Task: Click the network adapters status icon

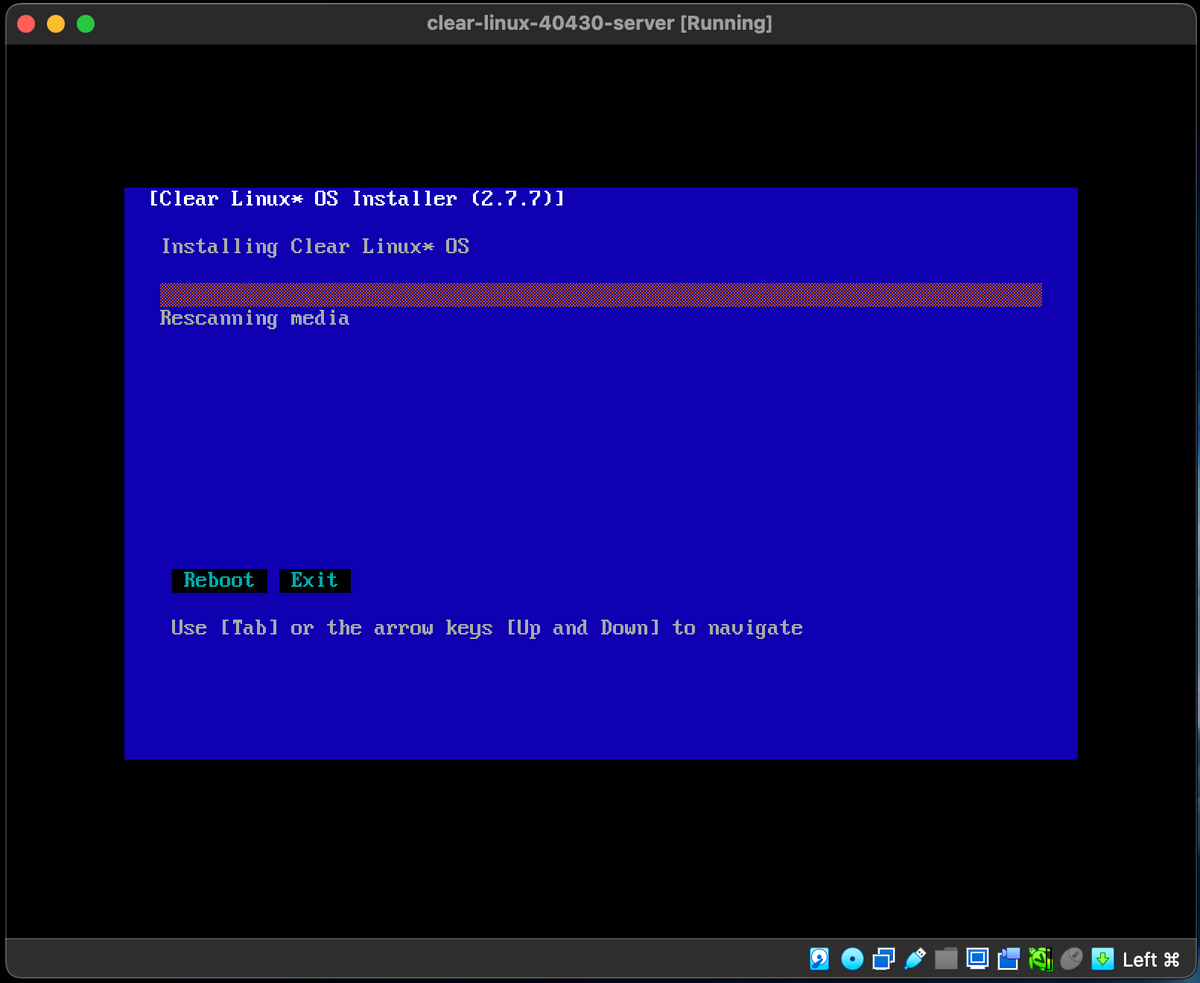Action: pyautogui.click(x=884, y=959)
